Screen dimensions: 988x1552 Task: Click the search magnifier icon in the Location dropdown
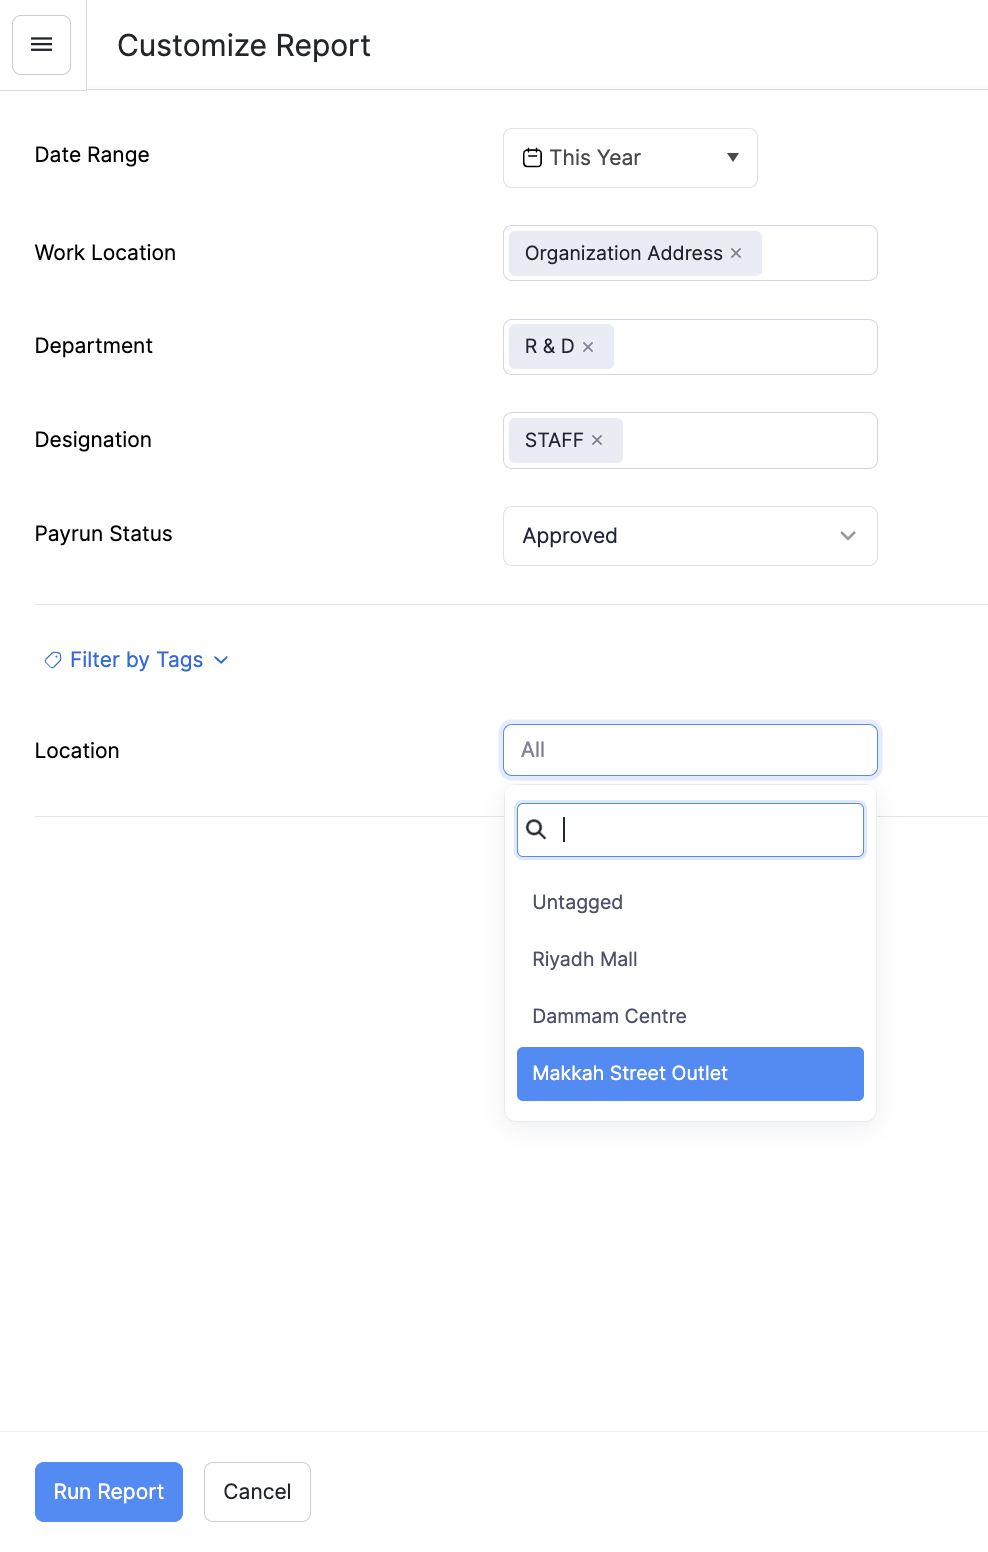537,829
